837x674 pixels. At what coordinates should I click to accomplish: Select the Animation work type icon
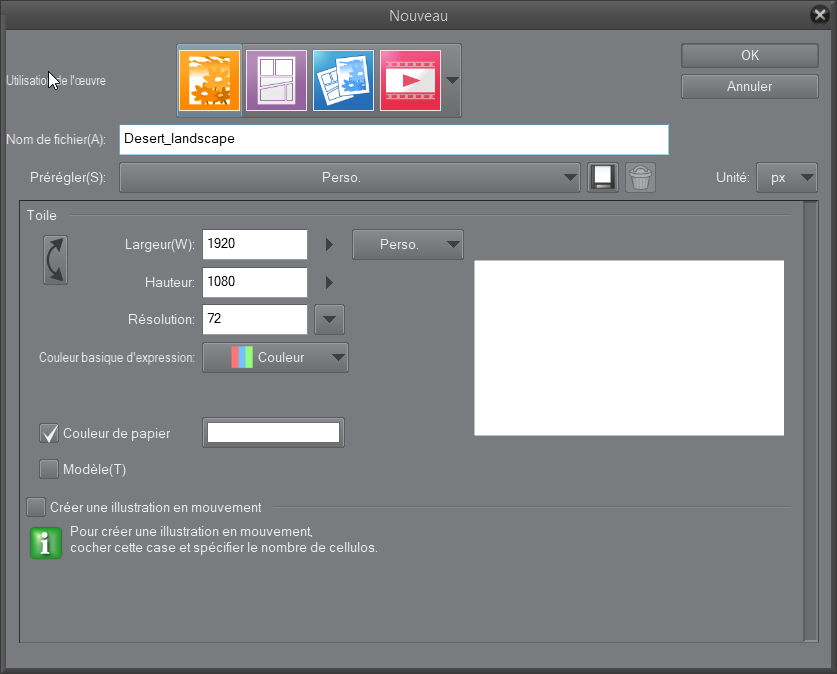point(410,80)
